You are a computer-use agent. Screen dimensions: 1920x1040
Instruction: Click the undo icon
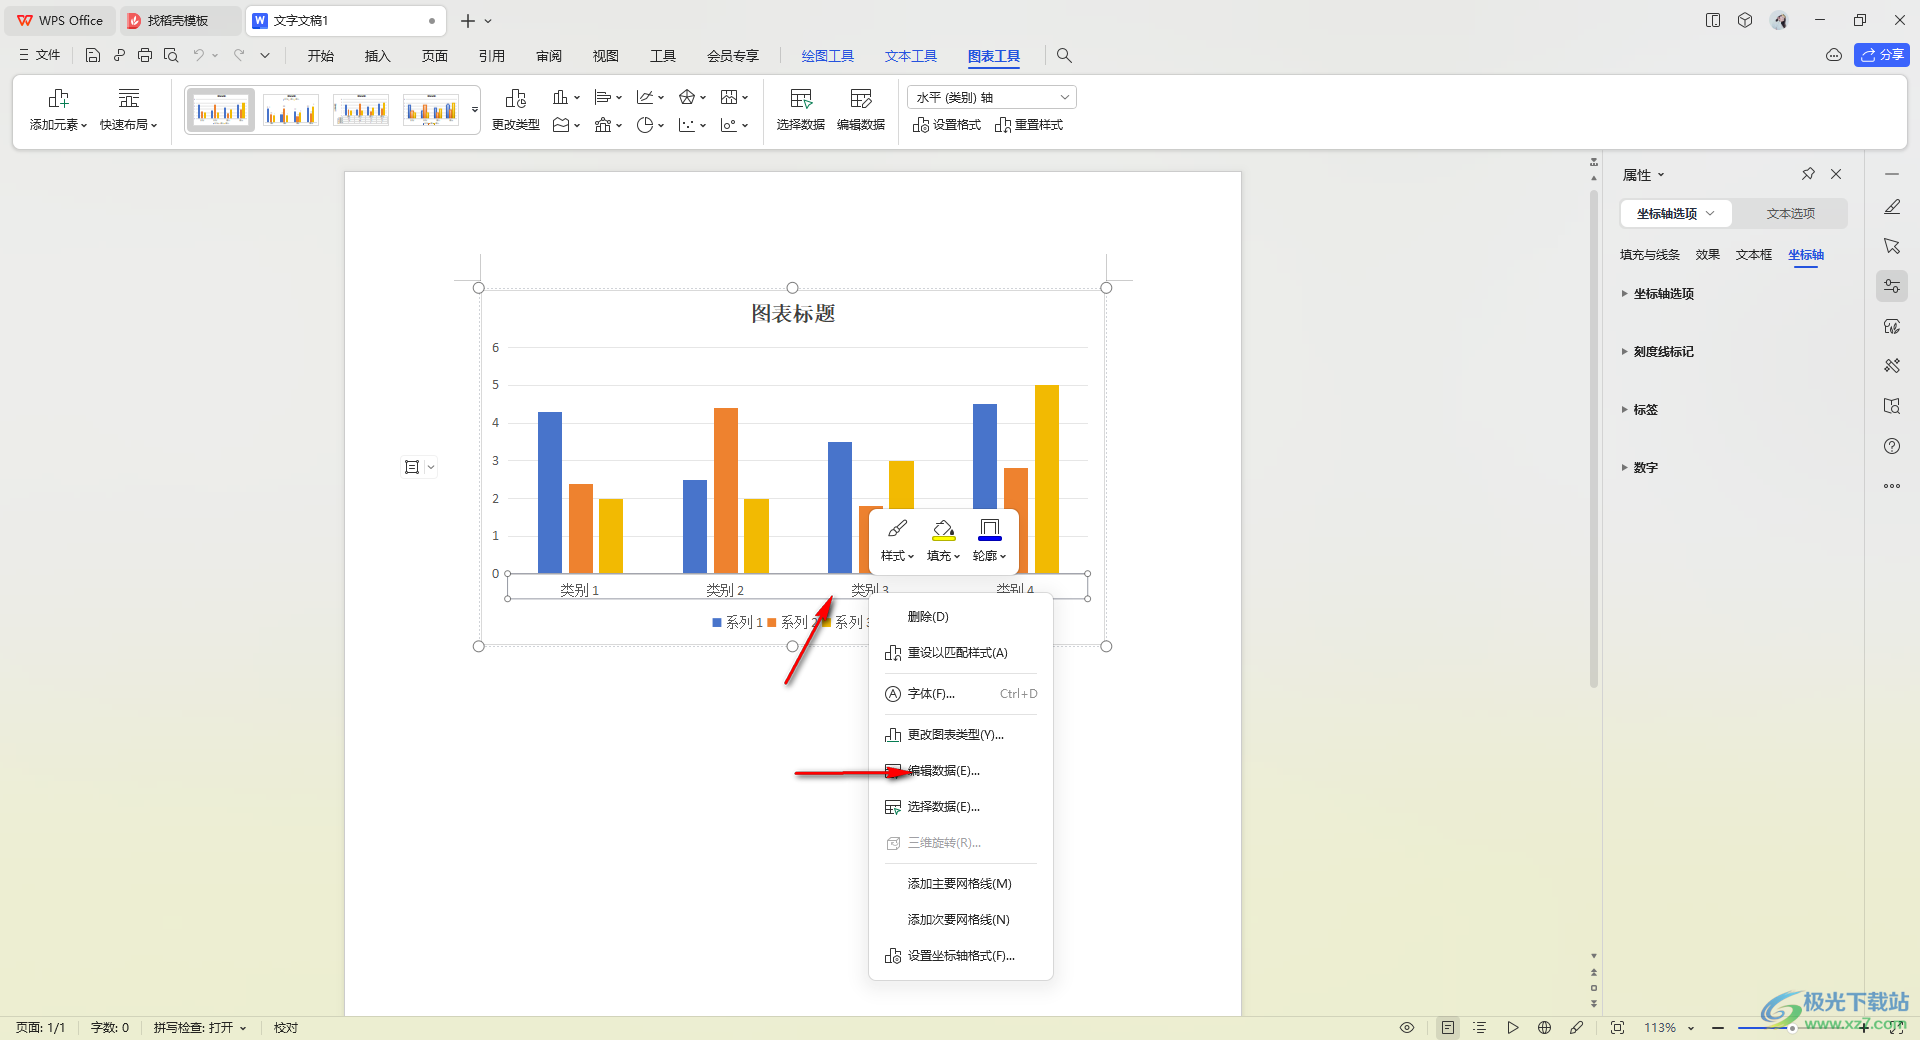pyautogui.click(x=198, y=56)
